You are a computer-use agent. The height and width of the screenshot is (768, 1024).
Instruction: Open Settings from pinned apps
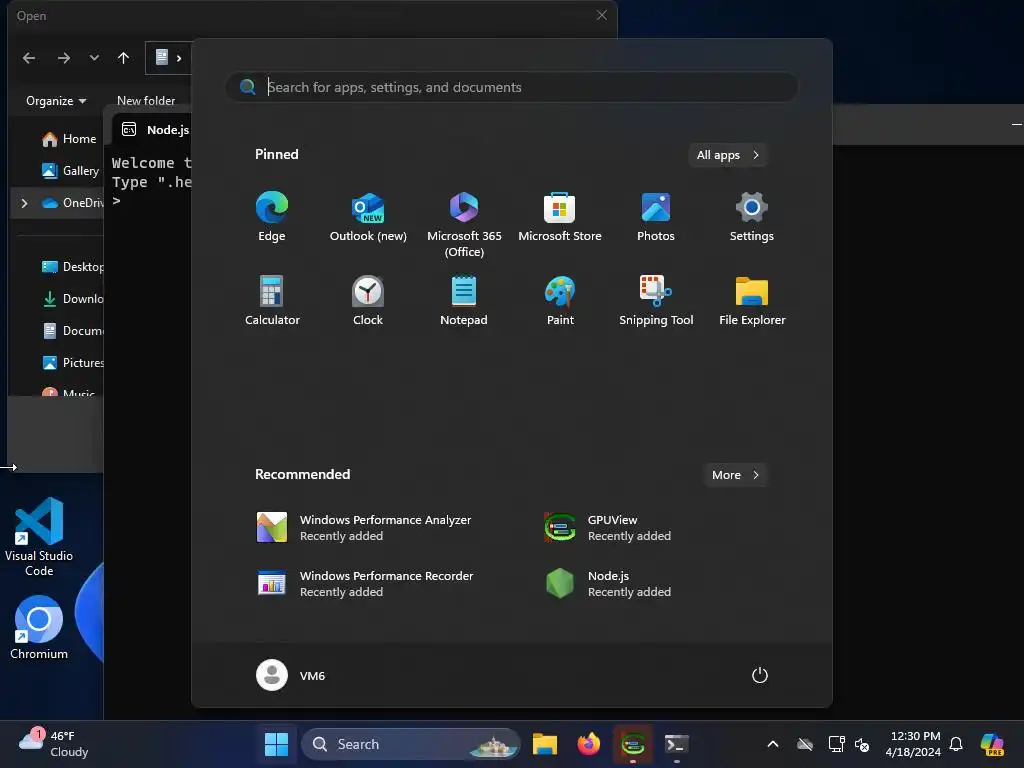(752, 217)
